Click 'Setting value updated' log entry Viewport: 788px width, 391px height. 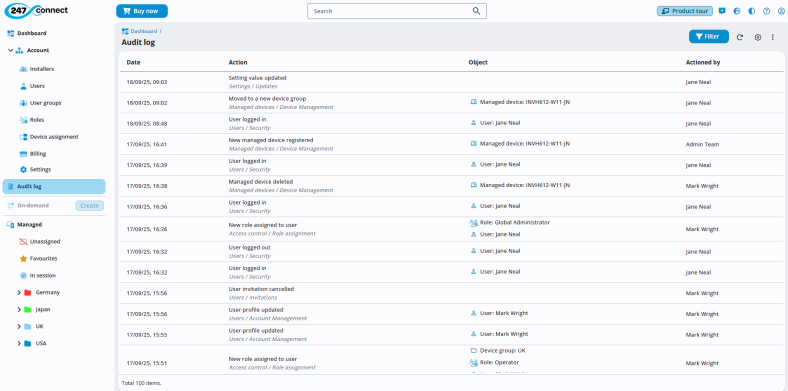click(257, 78)
